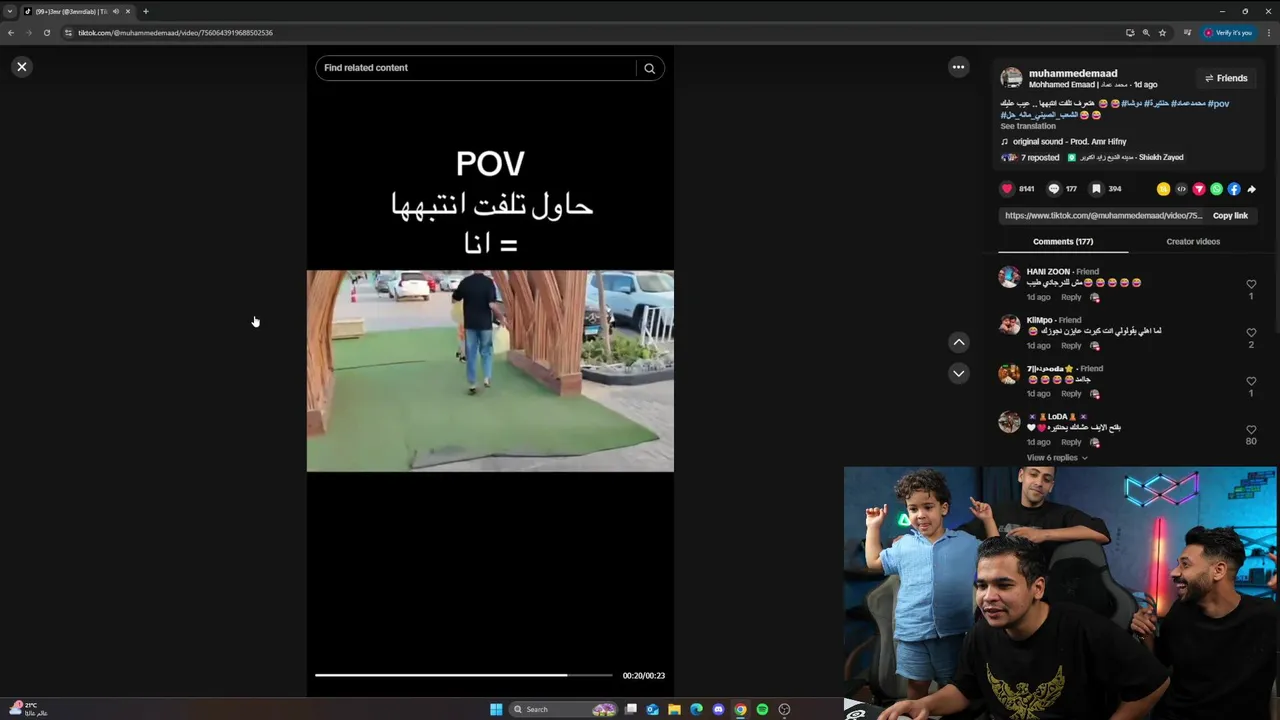Click the yellow repost share icon
This screenshot has width=1280, height=720.
pyautogui.click(x=1163, y=188)
